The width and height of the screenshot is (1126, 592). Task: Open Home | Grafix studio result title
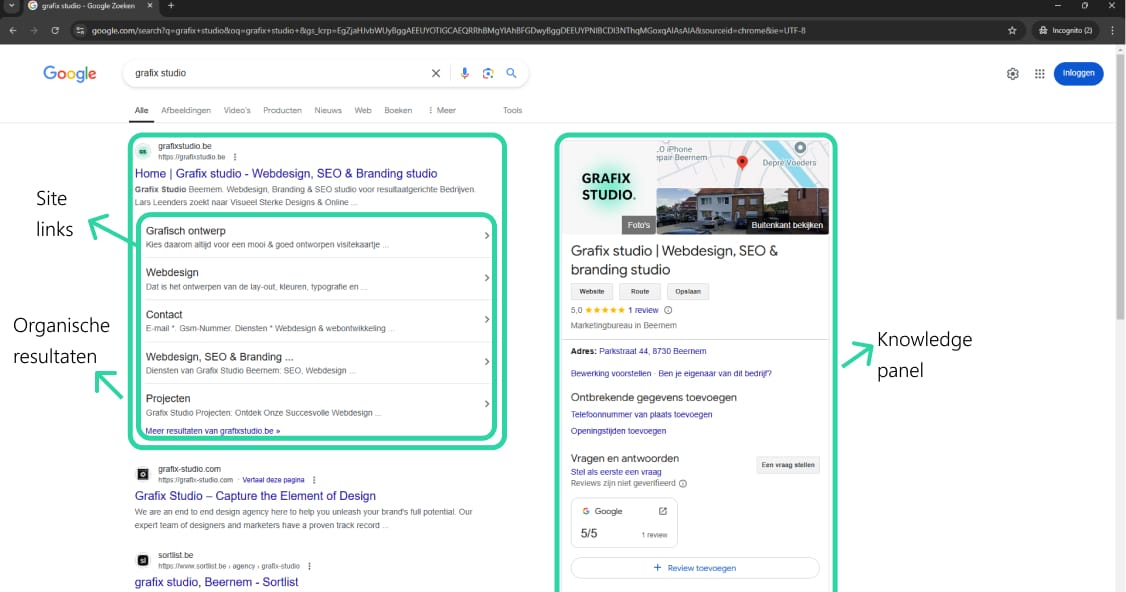[x=286, y=173]
